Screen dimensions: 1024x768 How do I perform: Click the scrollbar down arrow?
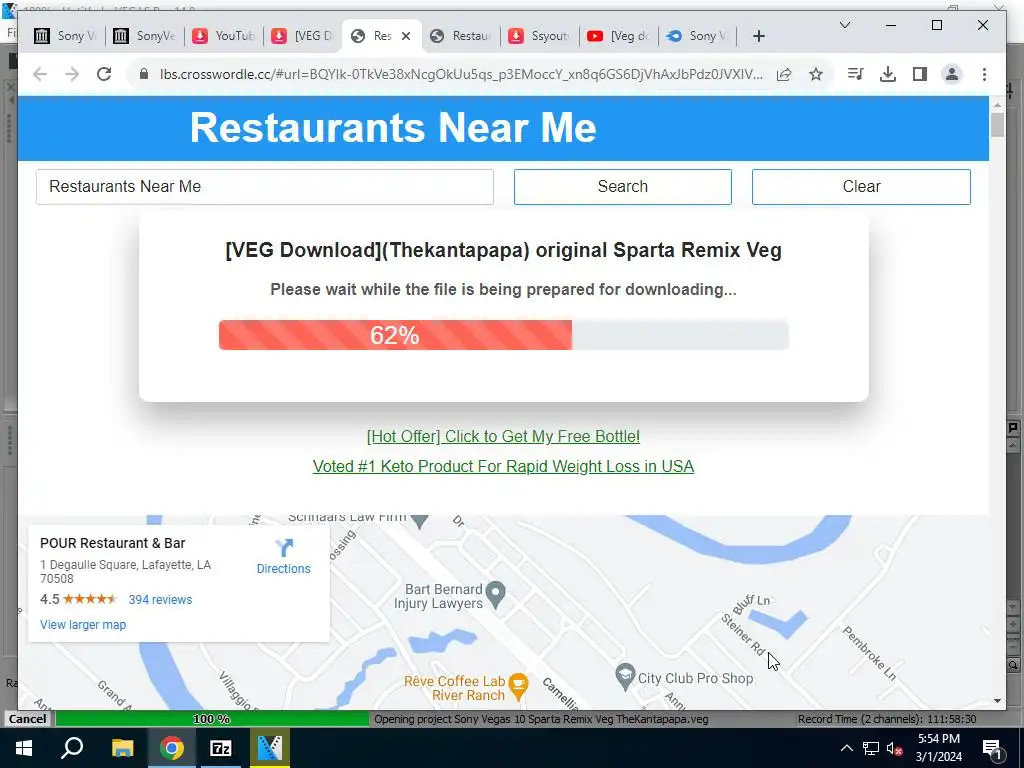(x=997, y=701)
